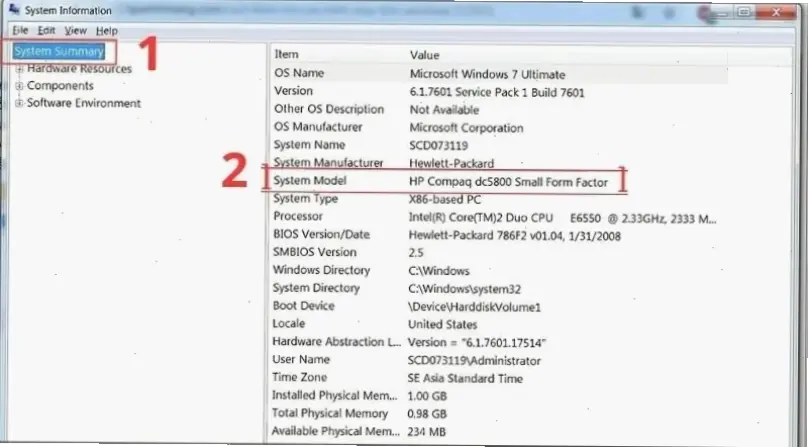Select the SMBIOS Version row label
The width and height of the screenshot is (808, 447).
pos(314,252)
